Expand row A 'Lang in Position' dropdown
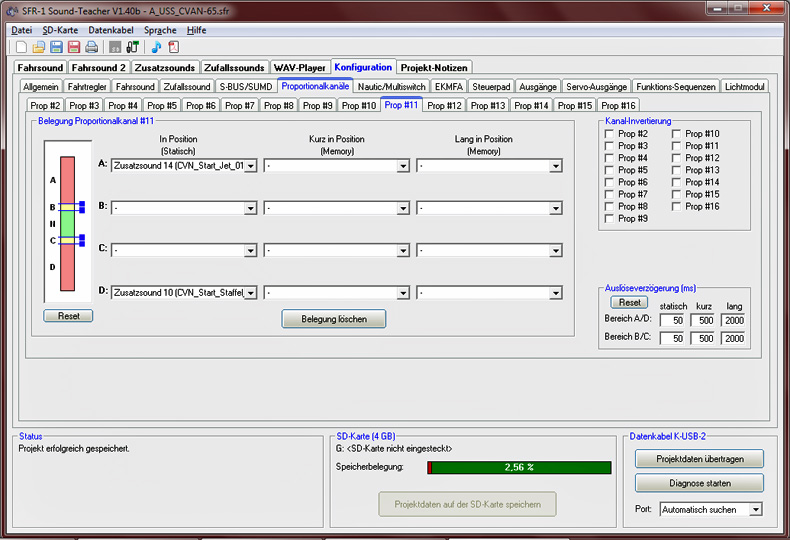This screenshot has height=540, width=790. [555, 166]
